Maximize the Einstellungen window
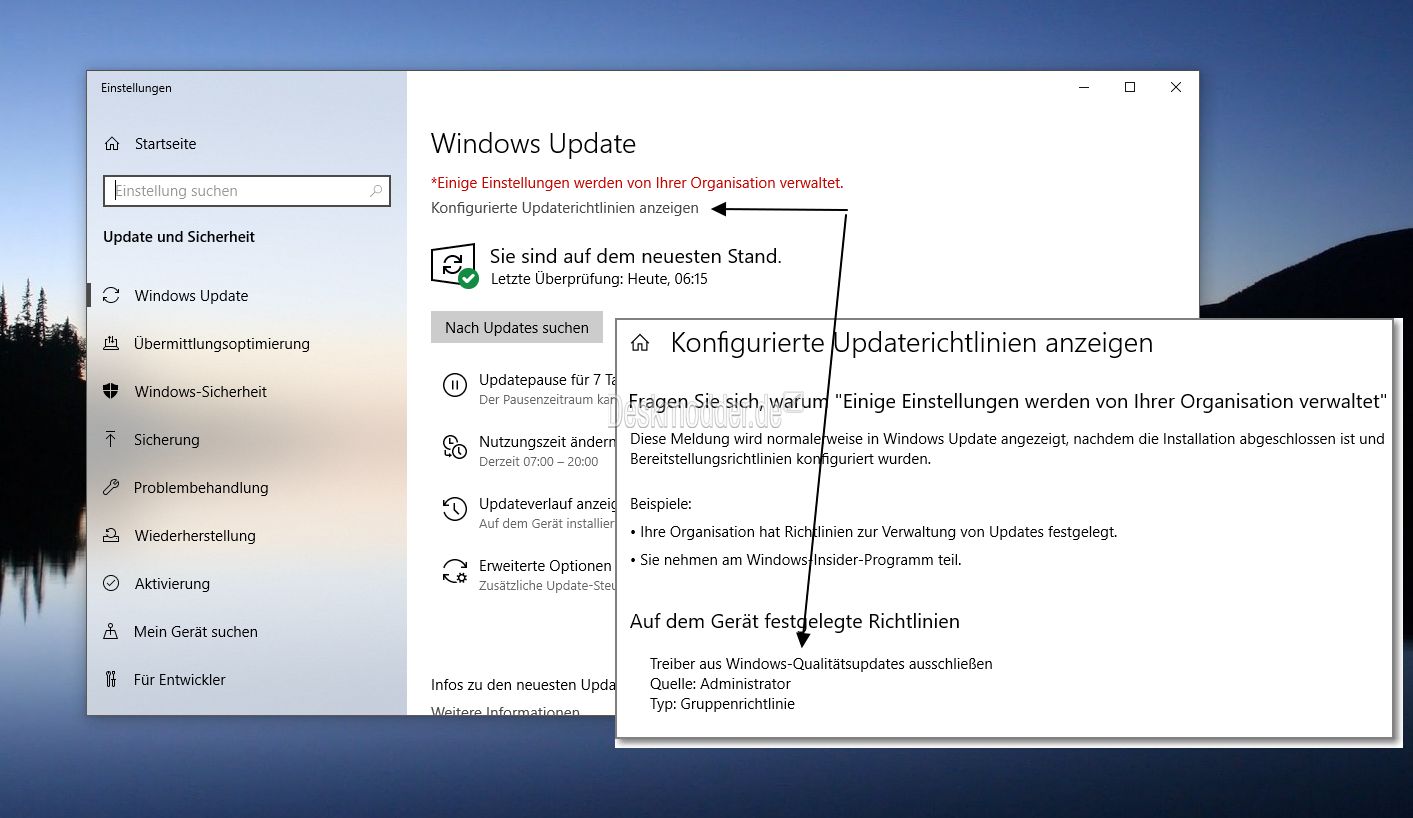The image size is (1413, 818). [x=1130, y=88]
